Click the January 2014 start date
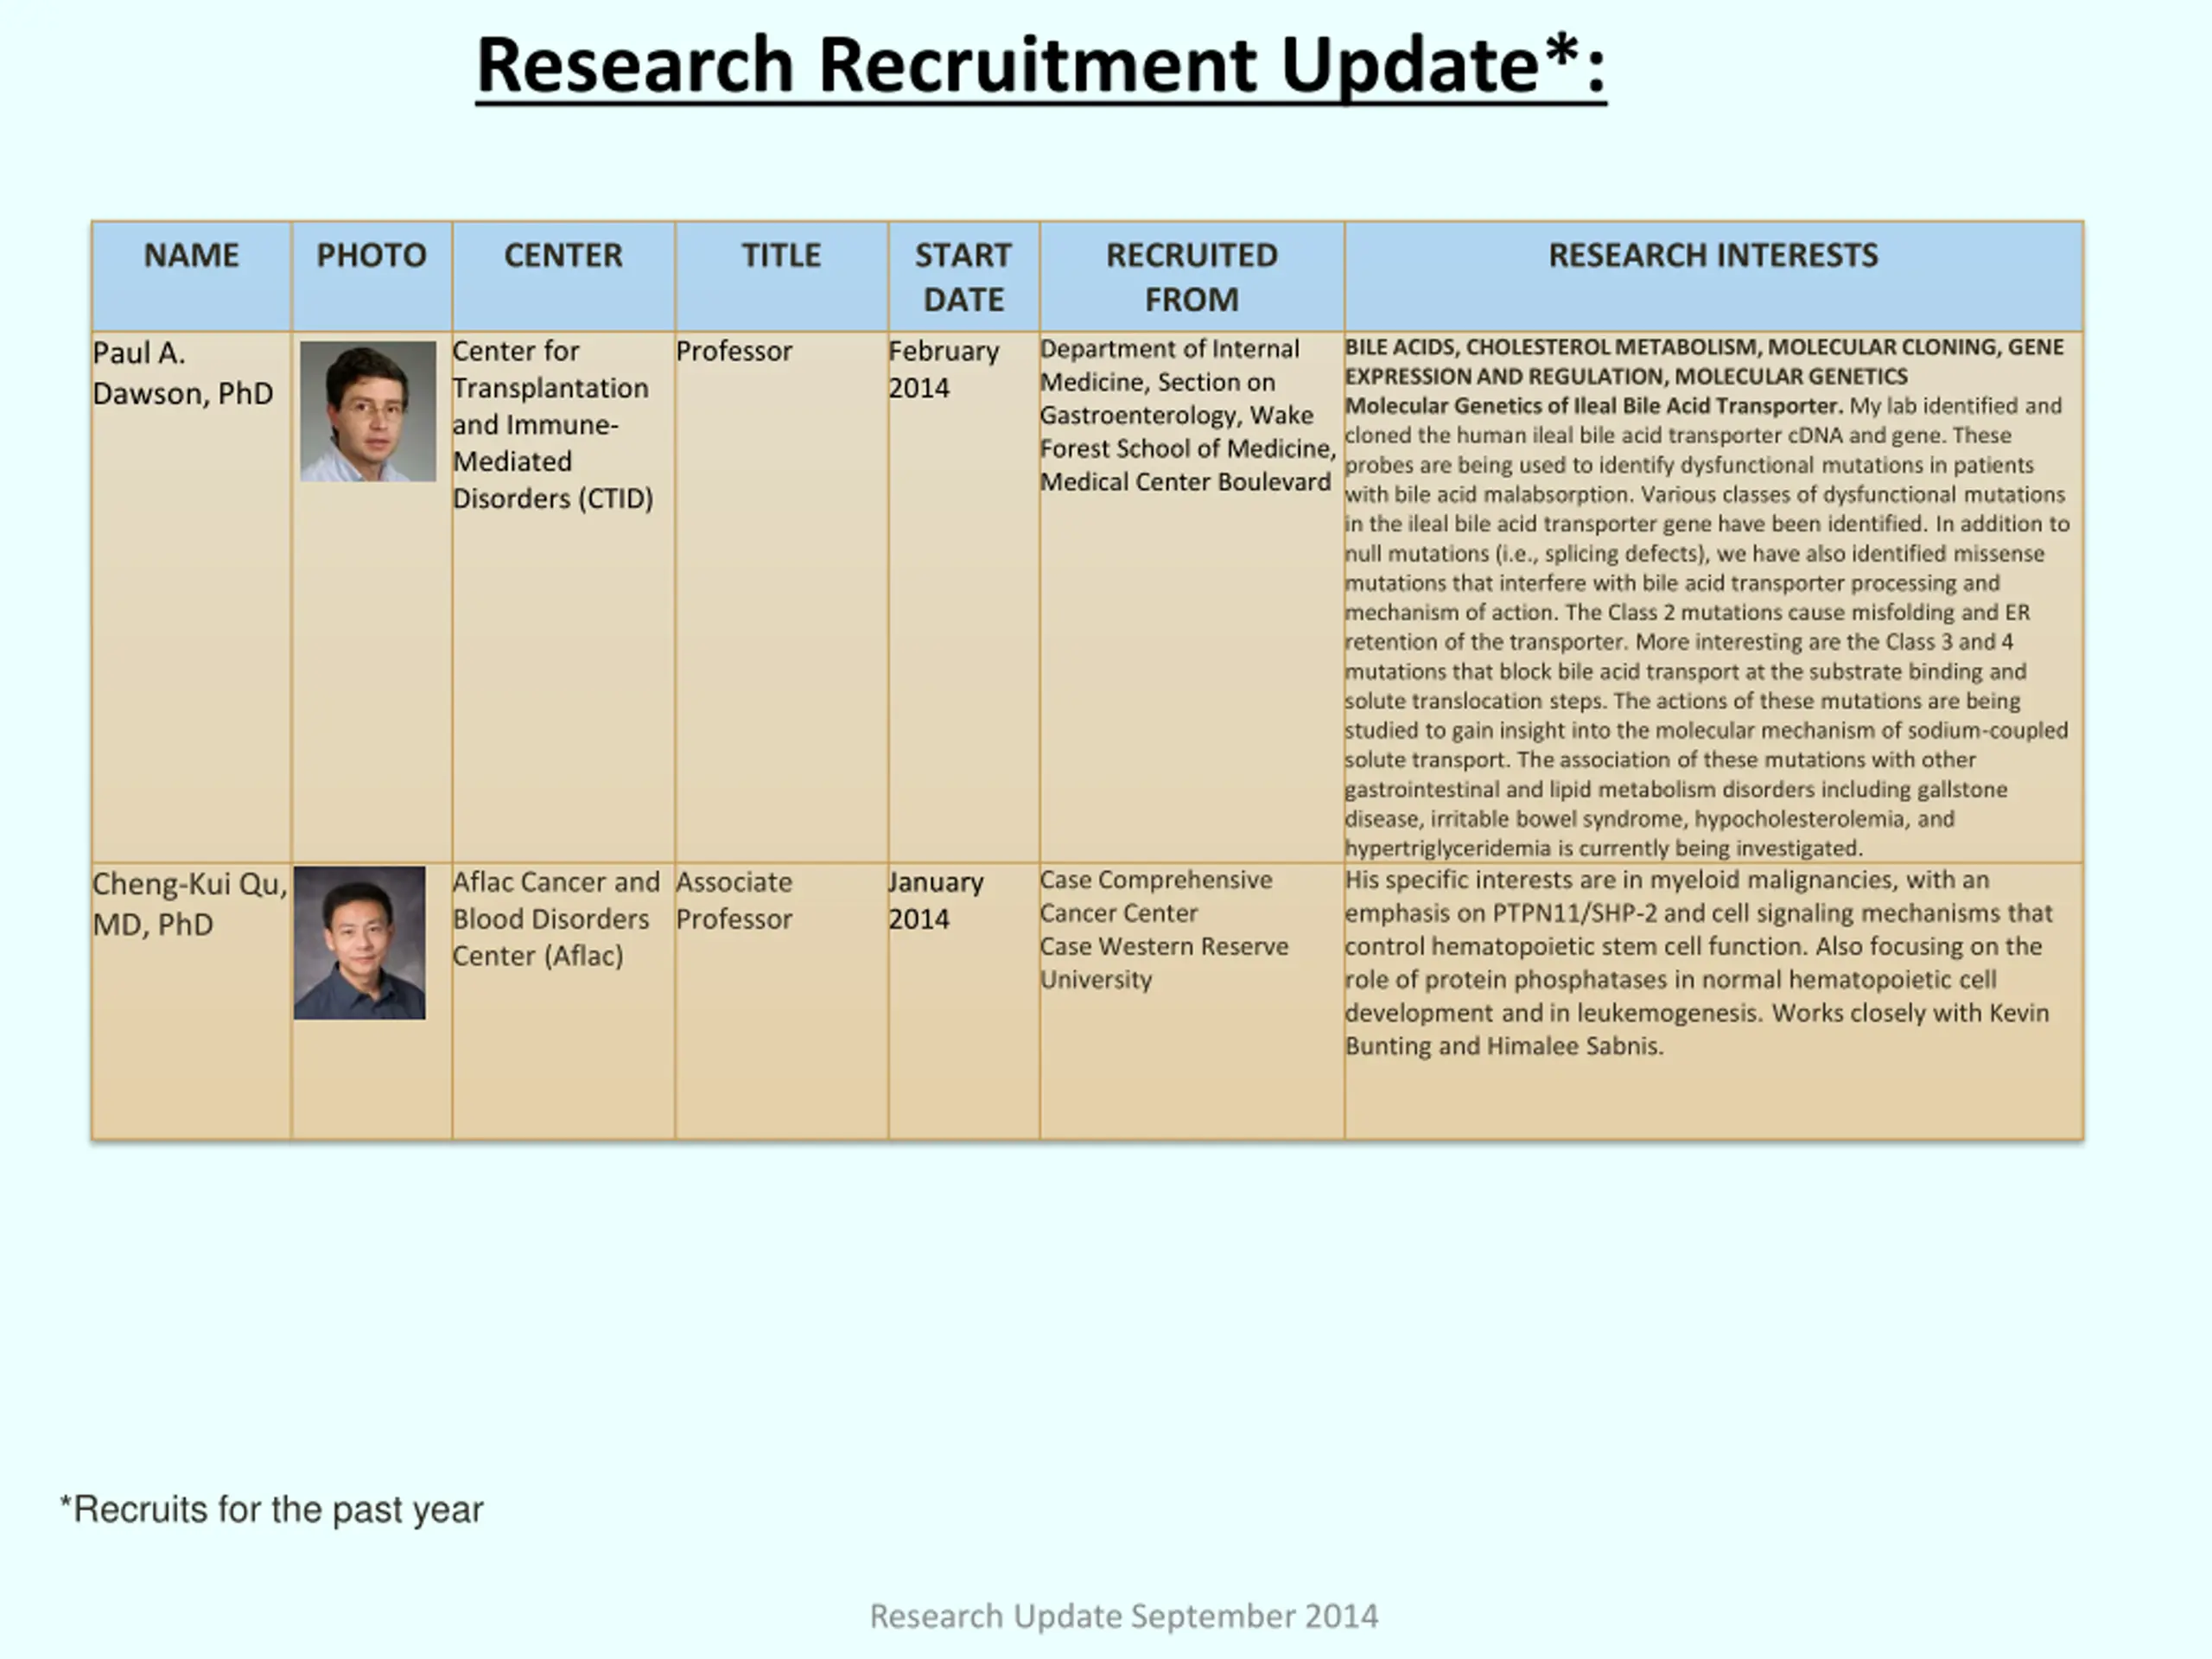 coord(935,900)
